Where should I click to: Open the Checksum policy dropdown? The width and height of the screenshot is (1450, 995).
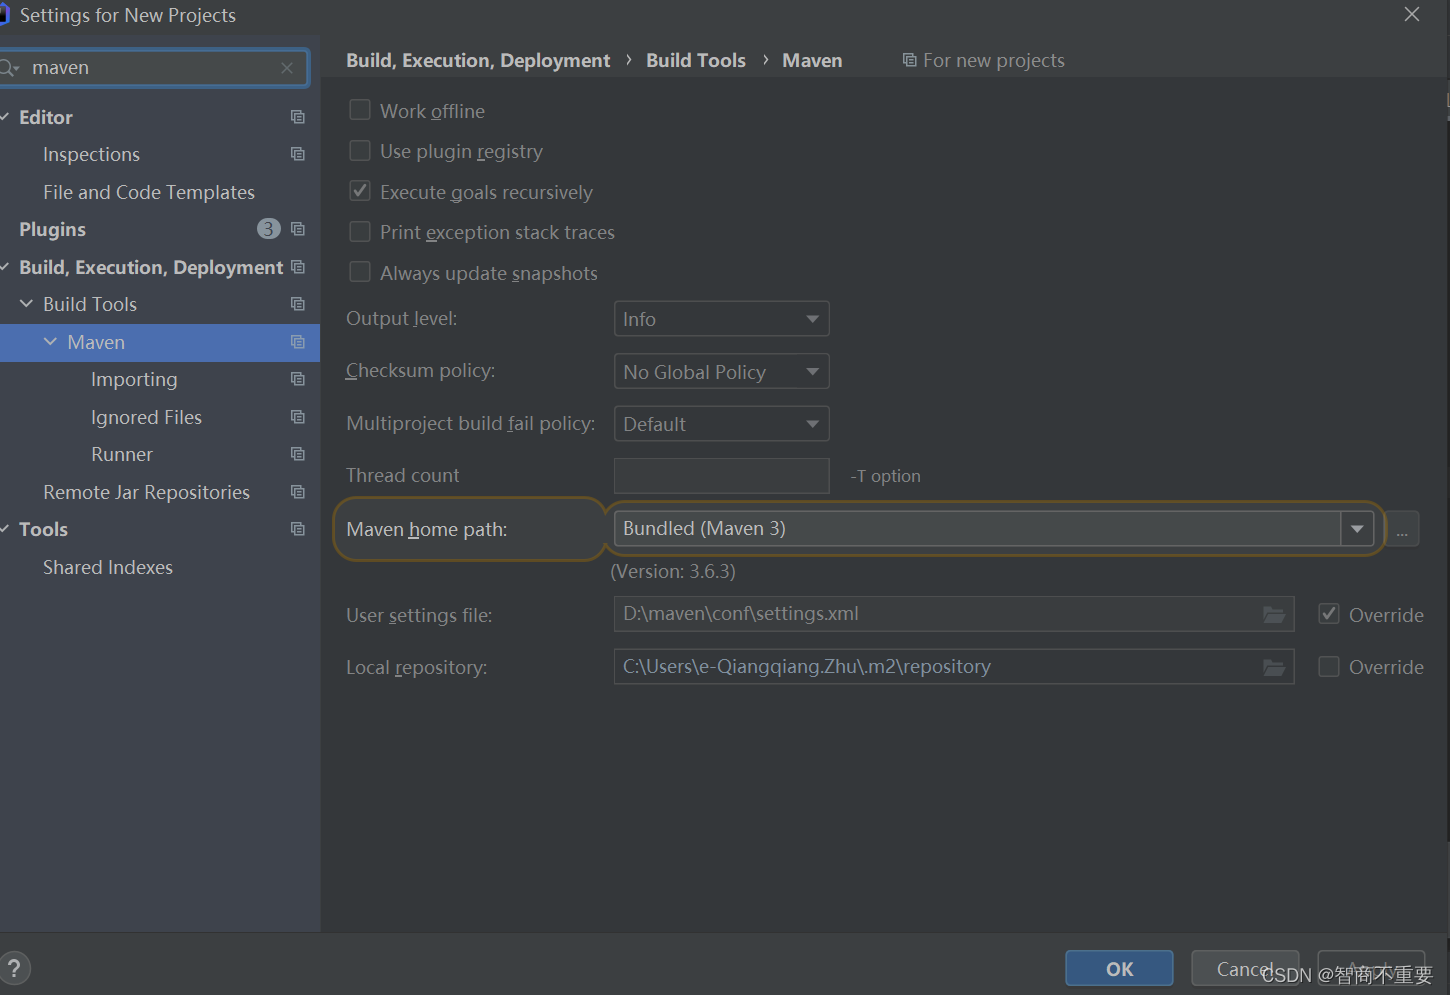tap(721, 372)
